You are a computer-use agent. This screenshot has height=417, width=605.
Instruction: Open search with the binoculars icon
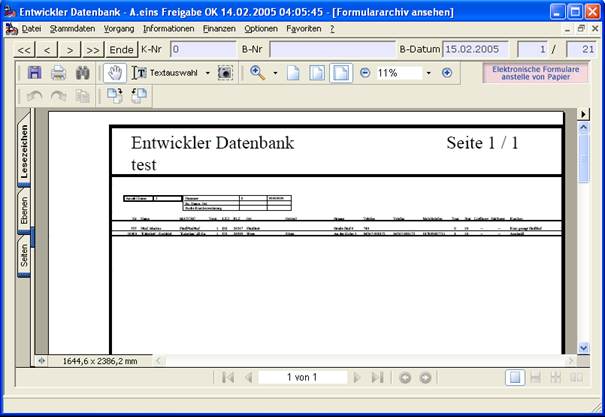(83, 73)
